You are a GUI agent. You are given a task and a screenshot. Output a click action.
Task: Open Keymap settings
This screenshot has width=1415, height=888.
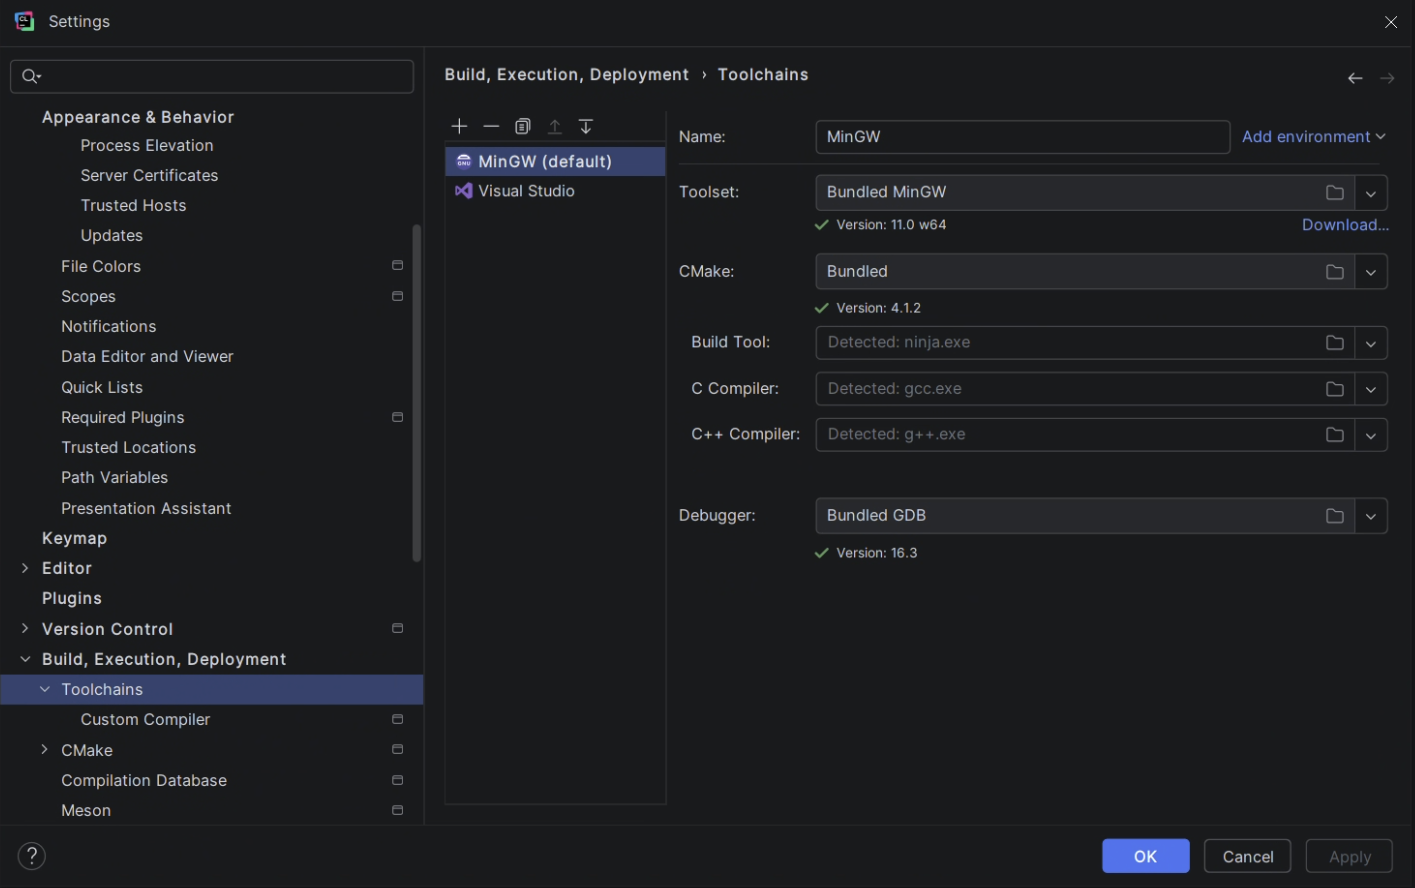click(74, 538)
